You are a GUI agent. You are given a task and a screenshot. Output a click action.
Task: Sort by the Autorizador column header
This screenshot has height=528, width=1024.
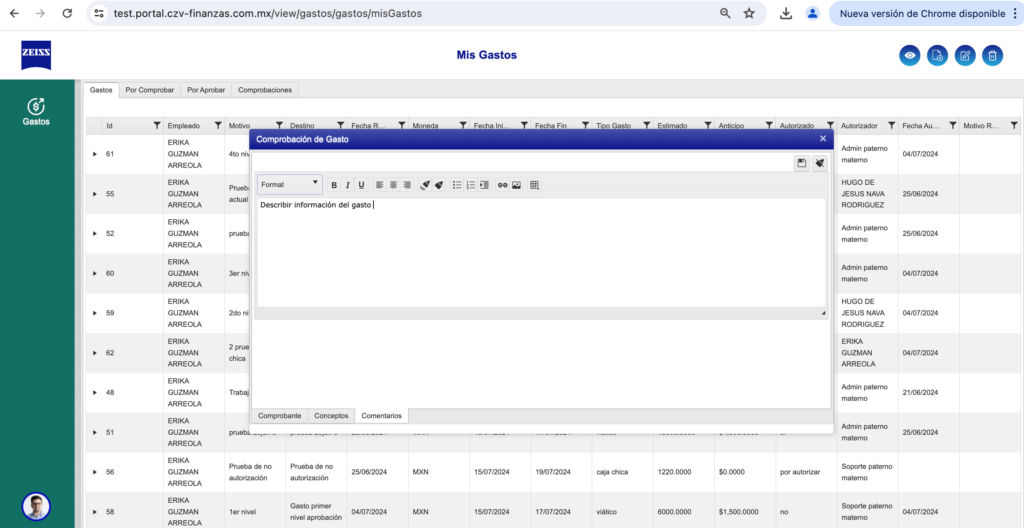(859, 125)
